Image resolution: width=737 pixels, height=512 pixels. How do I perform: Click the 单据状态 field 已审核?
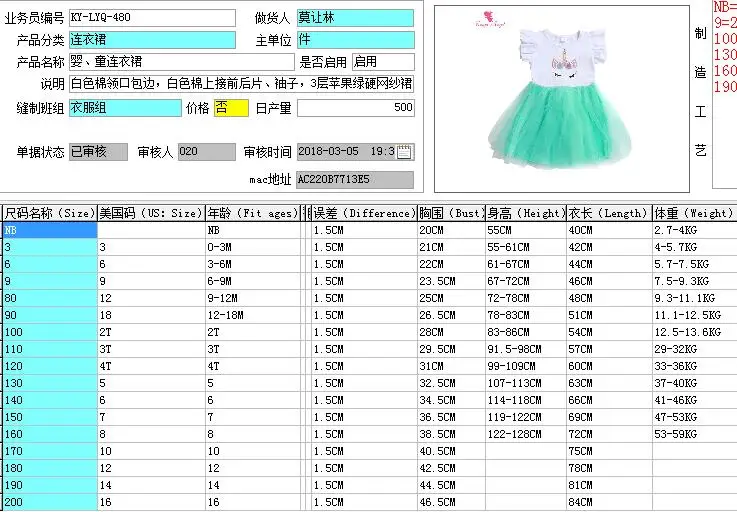click(x=98, y=152)
